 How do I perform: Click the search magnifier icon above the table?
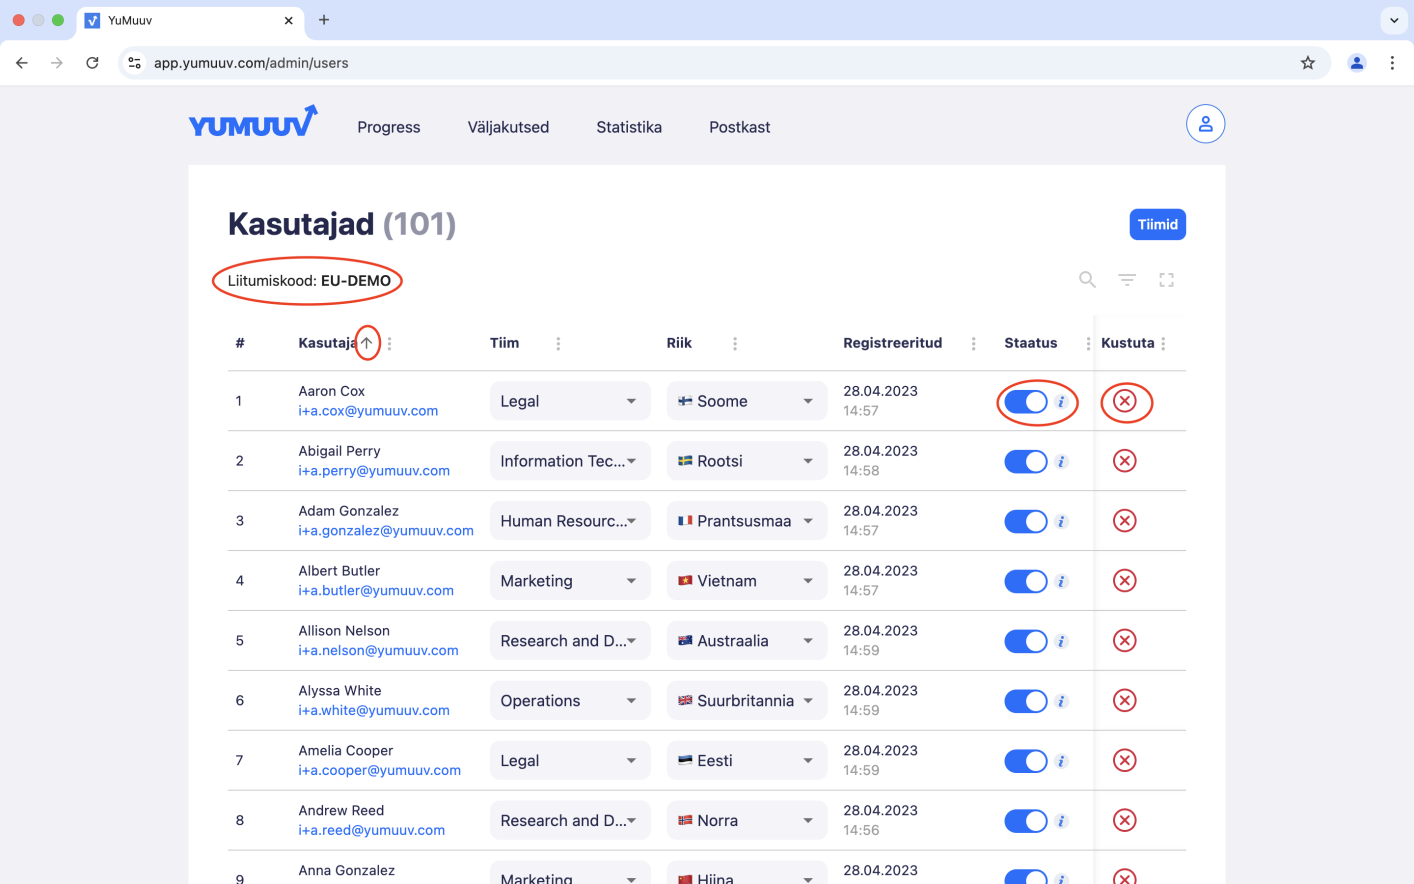1087,280
